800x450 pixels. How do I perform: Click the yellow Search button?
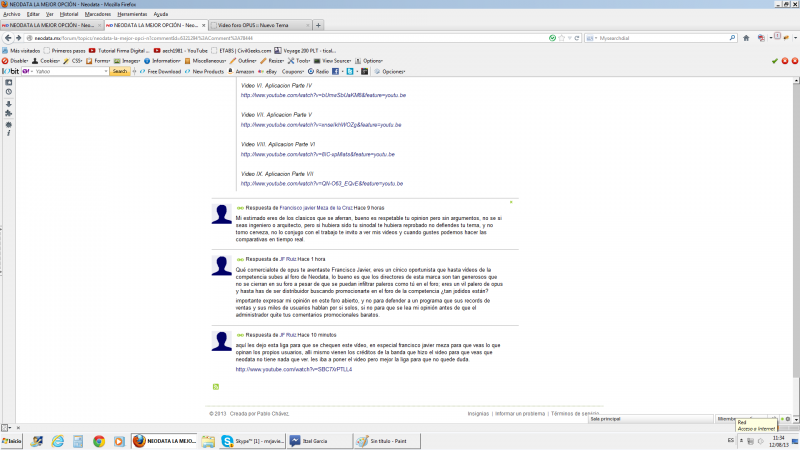[119, 72]
